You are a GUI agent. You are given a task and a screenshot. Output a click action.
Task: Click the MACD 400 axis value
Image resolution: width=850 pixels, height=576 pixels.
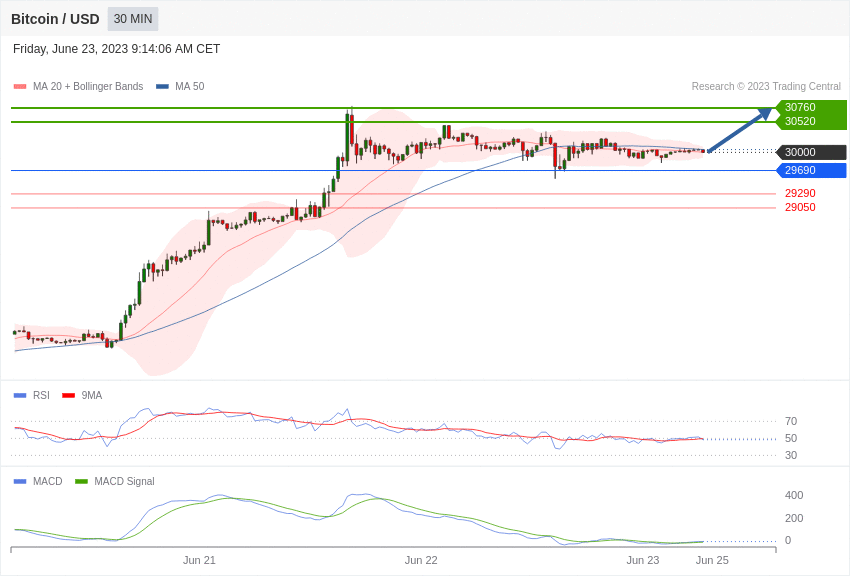[794, 495]
